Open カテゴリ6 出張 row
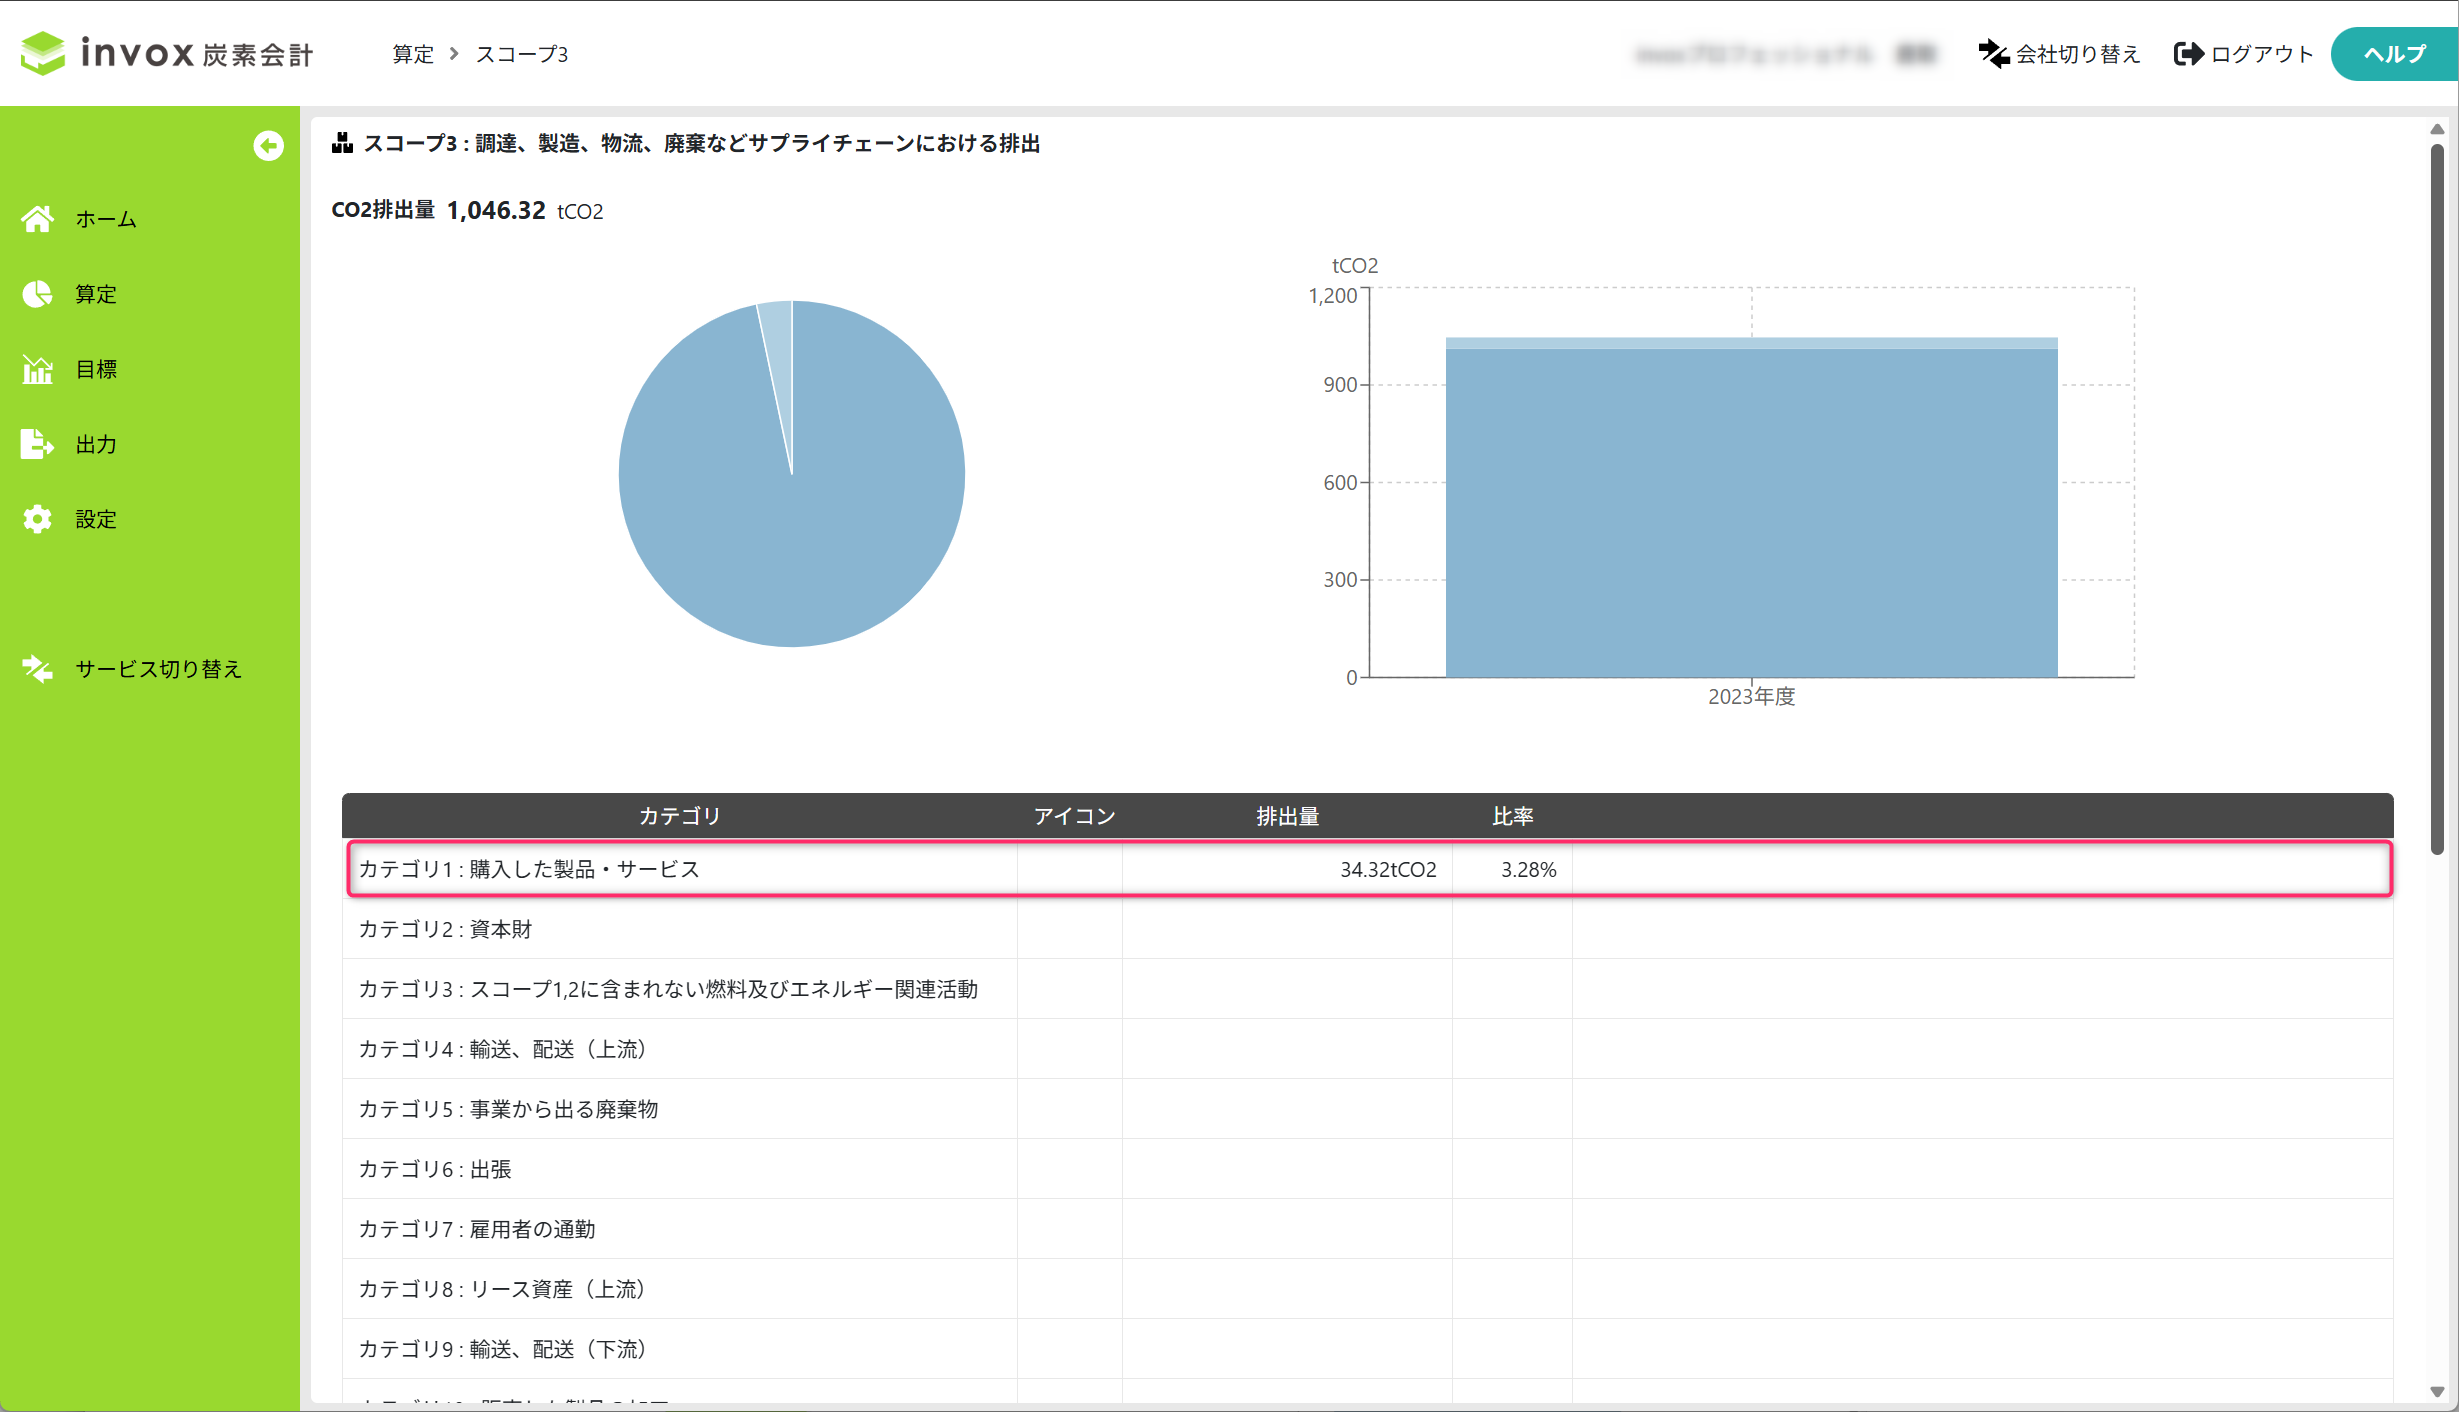This screenshot has height=1412, width=2459. click(x=435, y=1169)
